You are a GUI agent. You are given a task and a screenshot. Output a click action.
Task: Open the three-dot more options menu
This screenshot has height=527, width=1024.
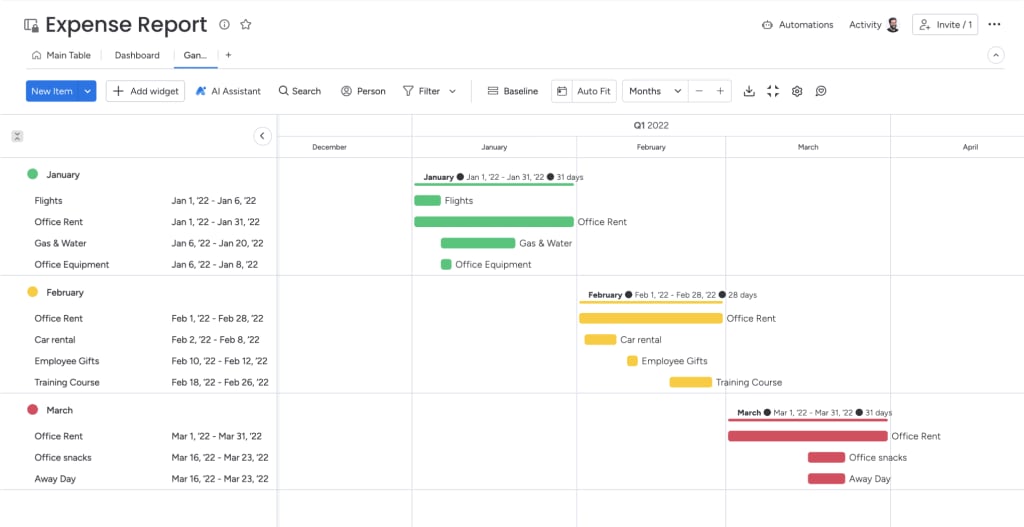(994, 25)
